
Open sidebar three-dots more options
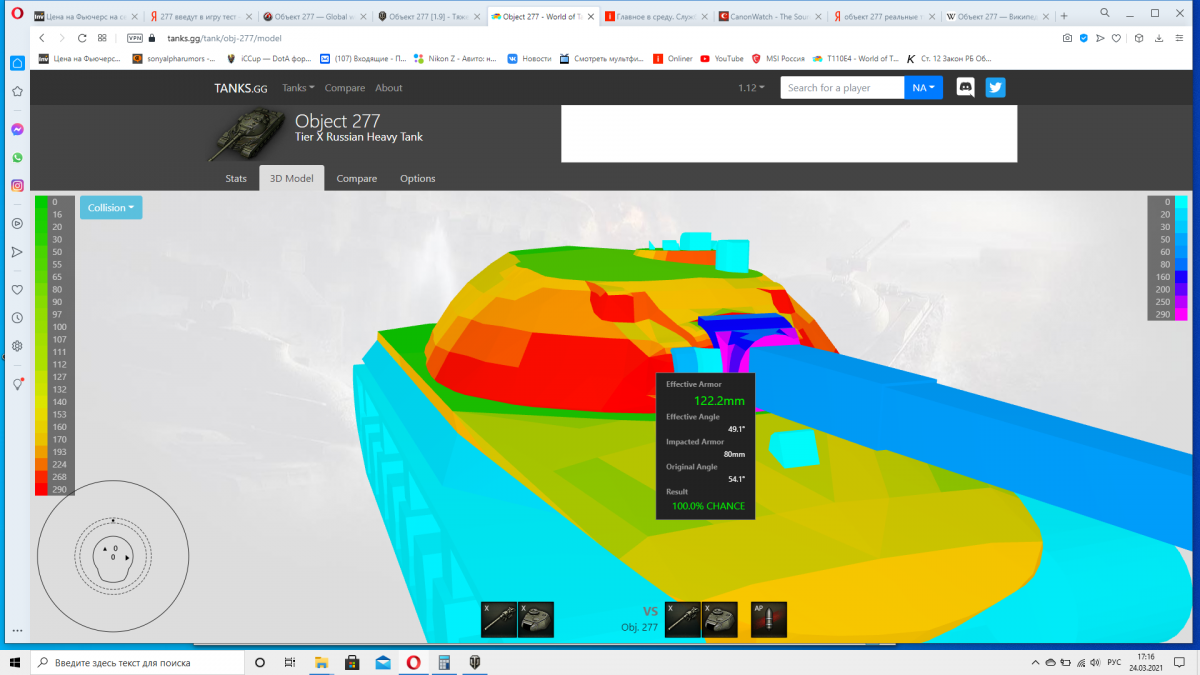click(17, 631)
